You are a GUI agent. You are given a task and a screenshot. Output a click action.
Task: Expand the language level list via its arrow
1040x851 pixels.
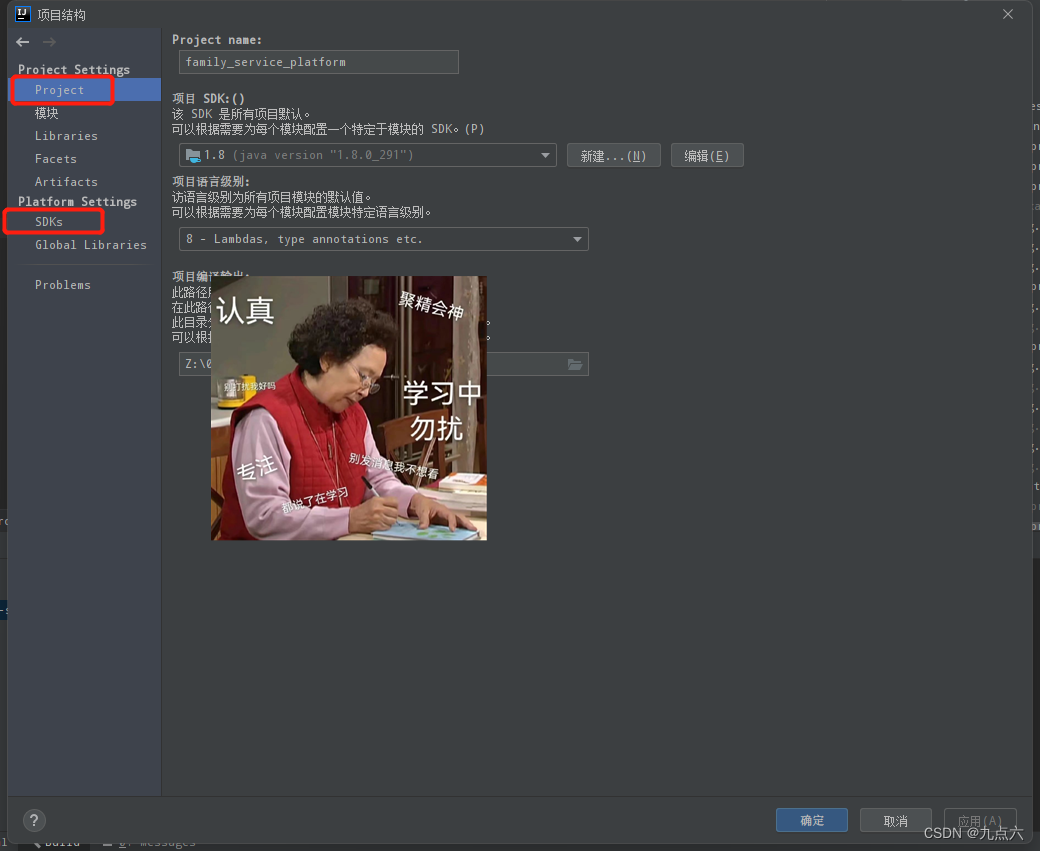coord(577,239)
